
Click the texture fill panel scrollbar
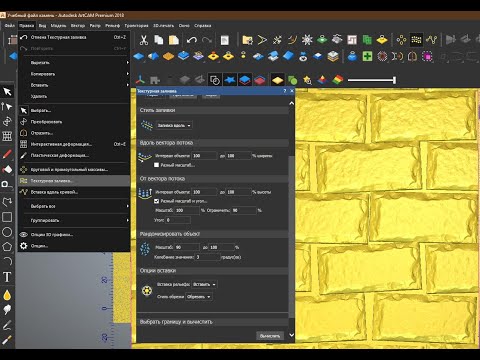pyautogui.click(x=292, y=237)
